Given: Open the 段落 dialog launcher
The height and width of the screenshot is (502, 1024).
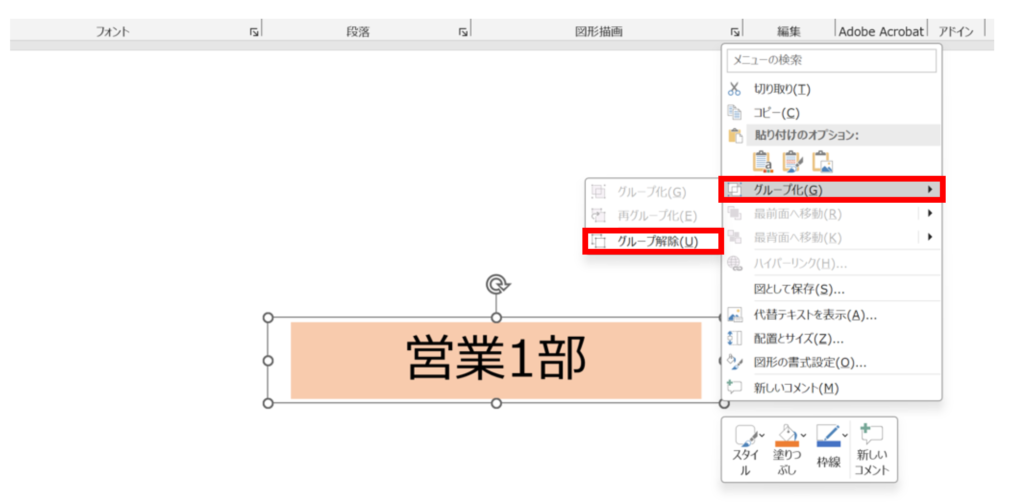Looking at the screenshot, I should 463,32.
